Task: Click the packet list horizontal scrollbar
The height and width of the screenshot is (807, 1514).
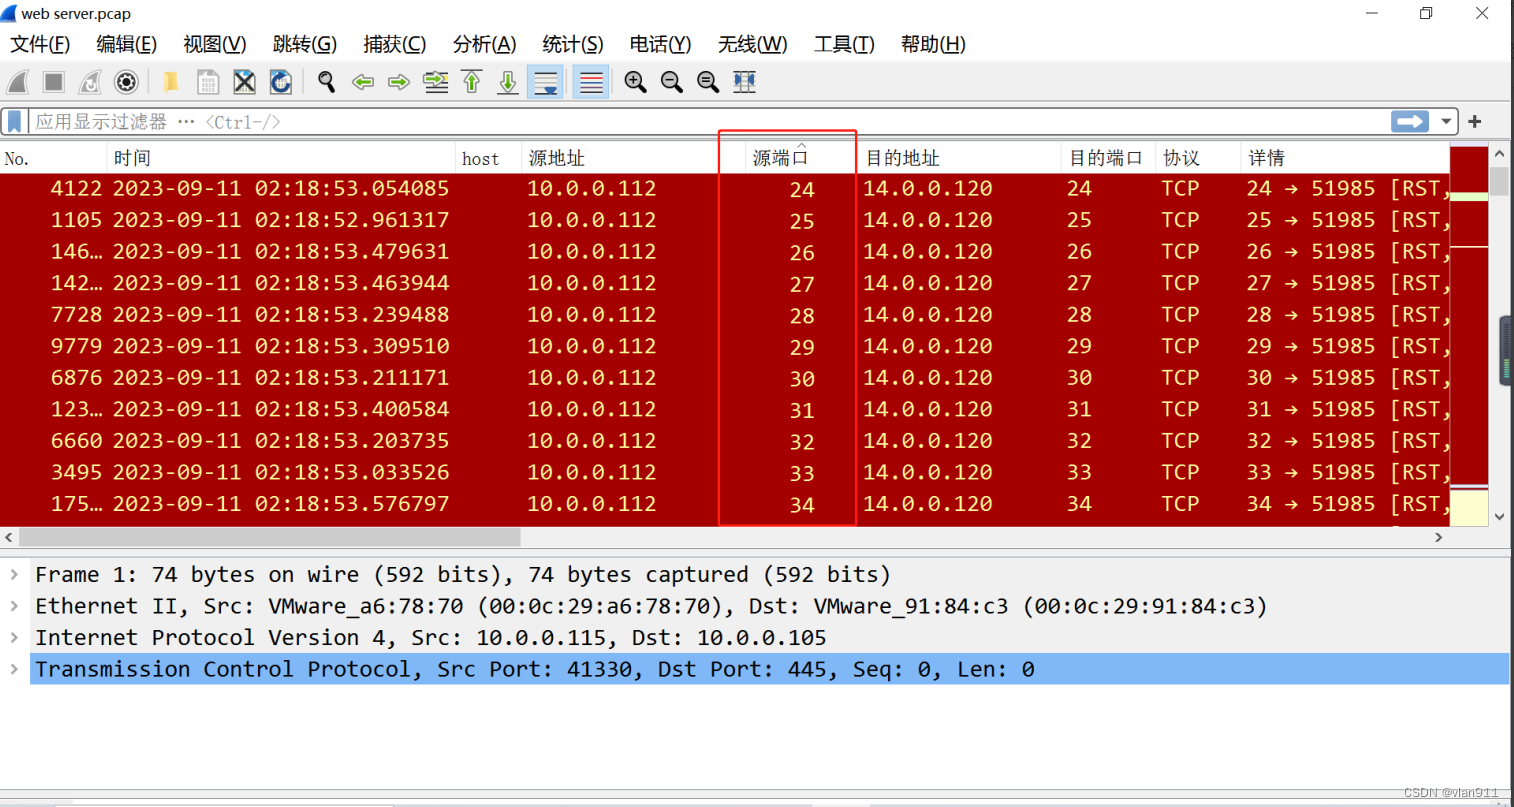Action: coord(270,537)
